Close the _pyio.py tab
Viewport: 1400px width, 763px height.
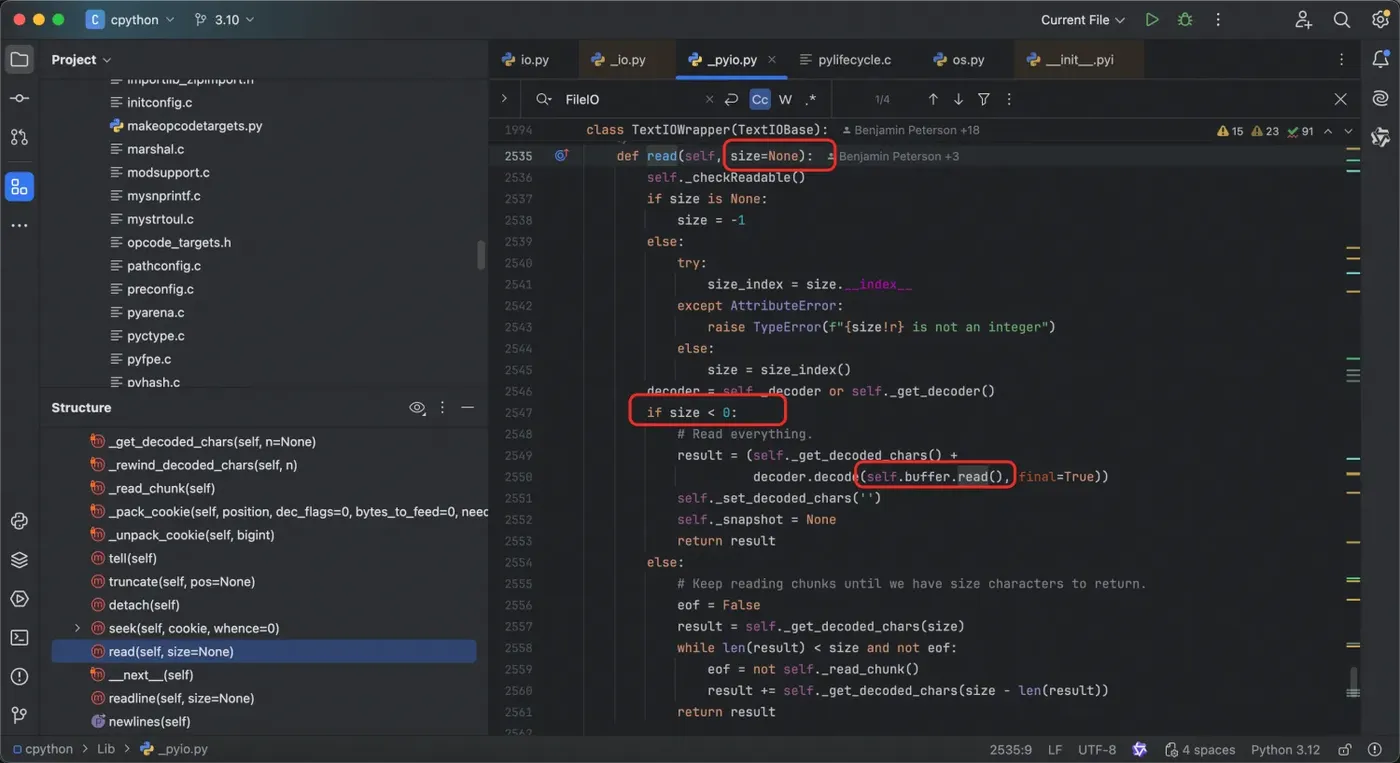pyautogui.click(x=772, y=60)
